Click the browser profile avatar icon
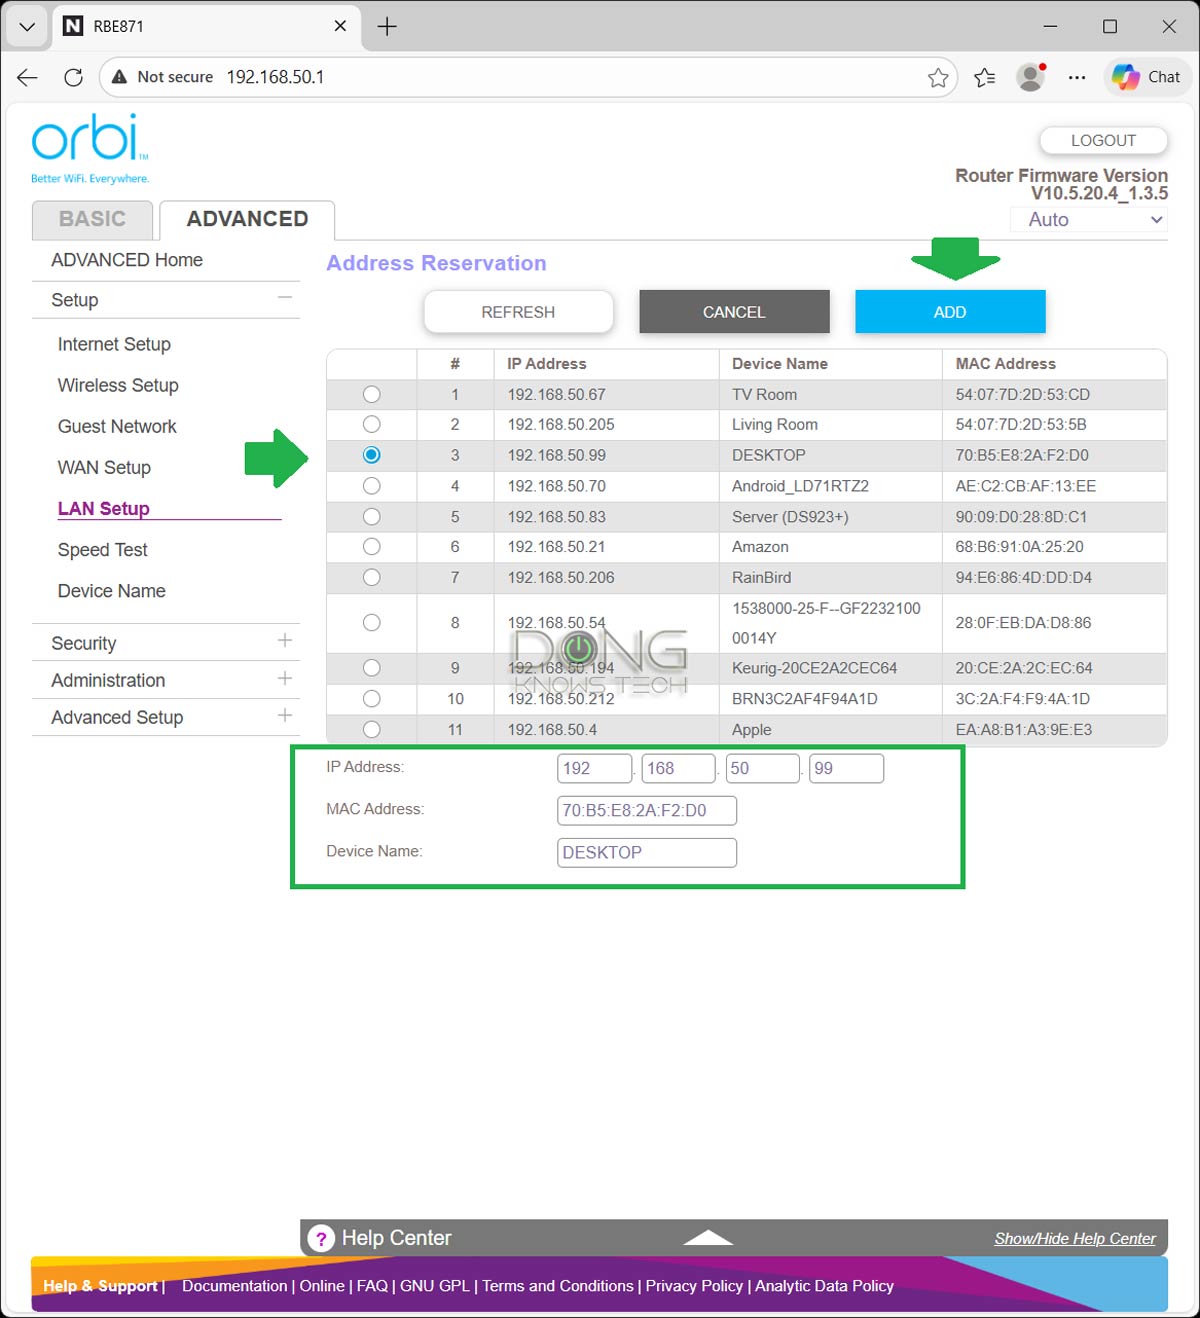Image resolution: width=1200 pixels, height=1318 pixels. point(1030,77)
